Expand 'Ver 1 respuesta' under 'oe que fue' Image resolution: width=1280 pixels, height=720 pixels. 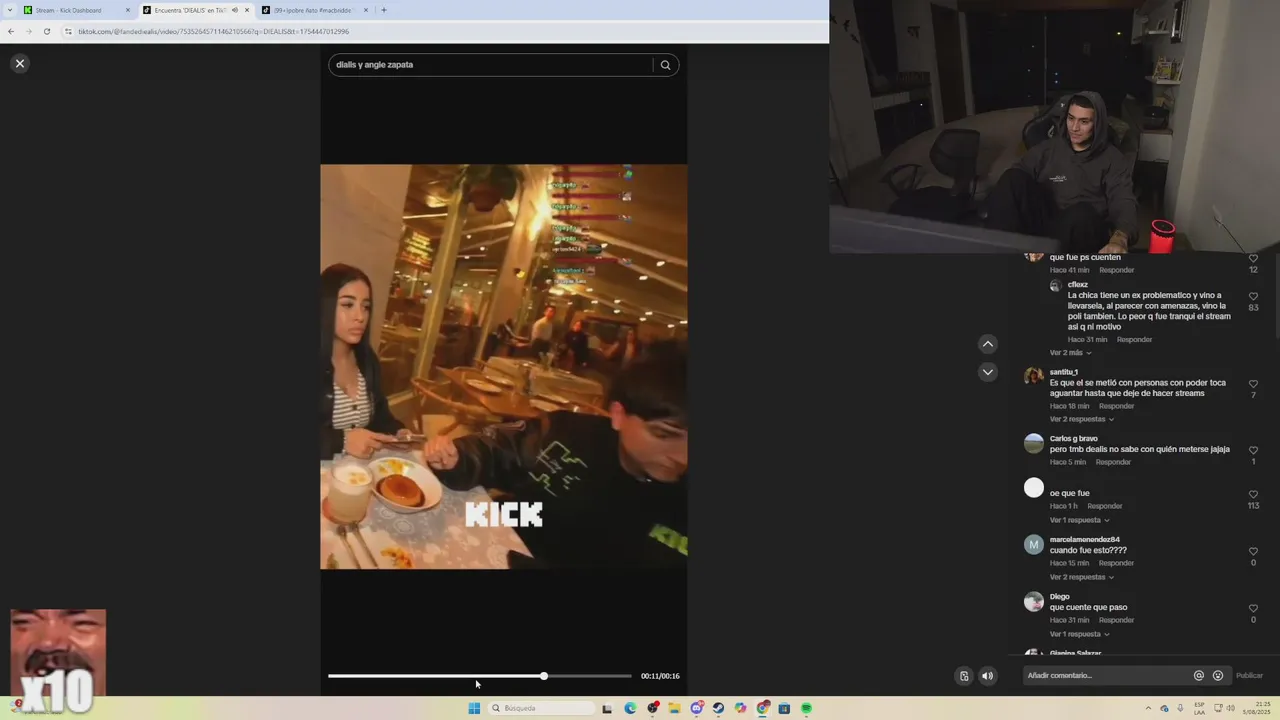click(1079, 520)
